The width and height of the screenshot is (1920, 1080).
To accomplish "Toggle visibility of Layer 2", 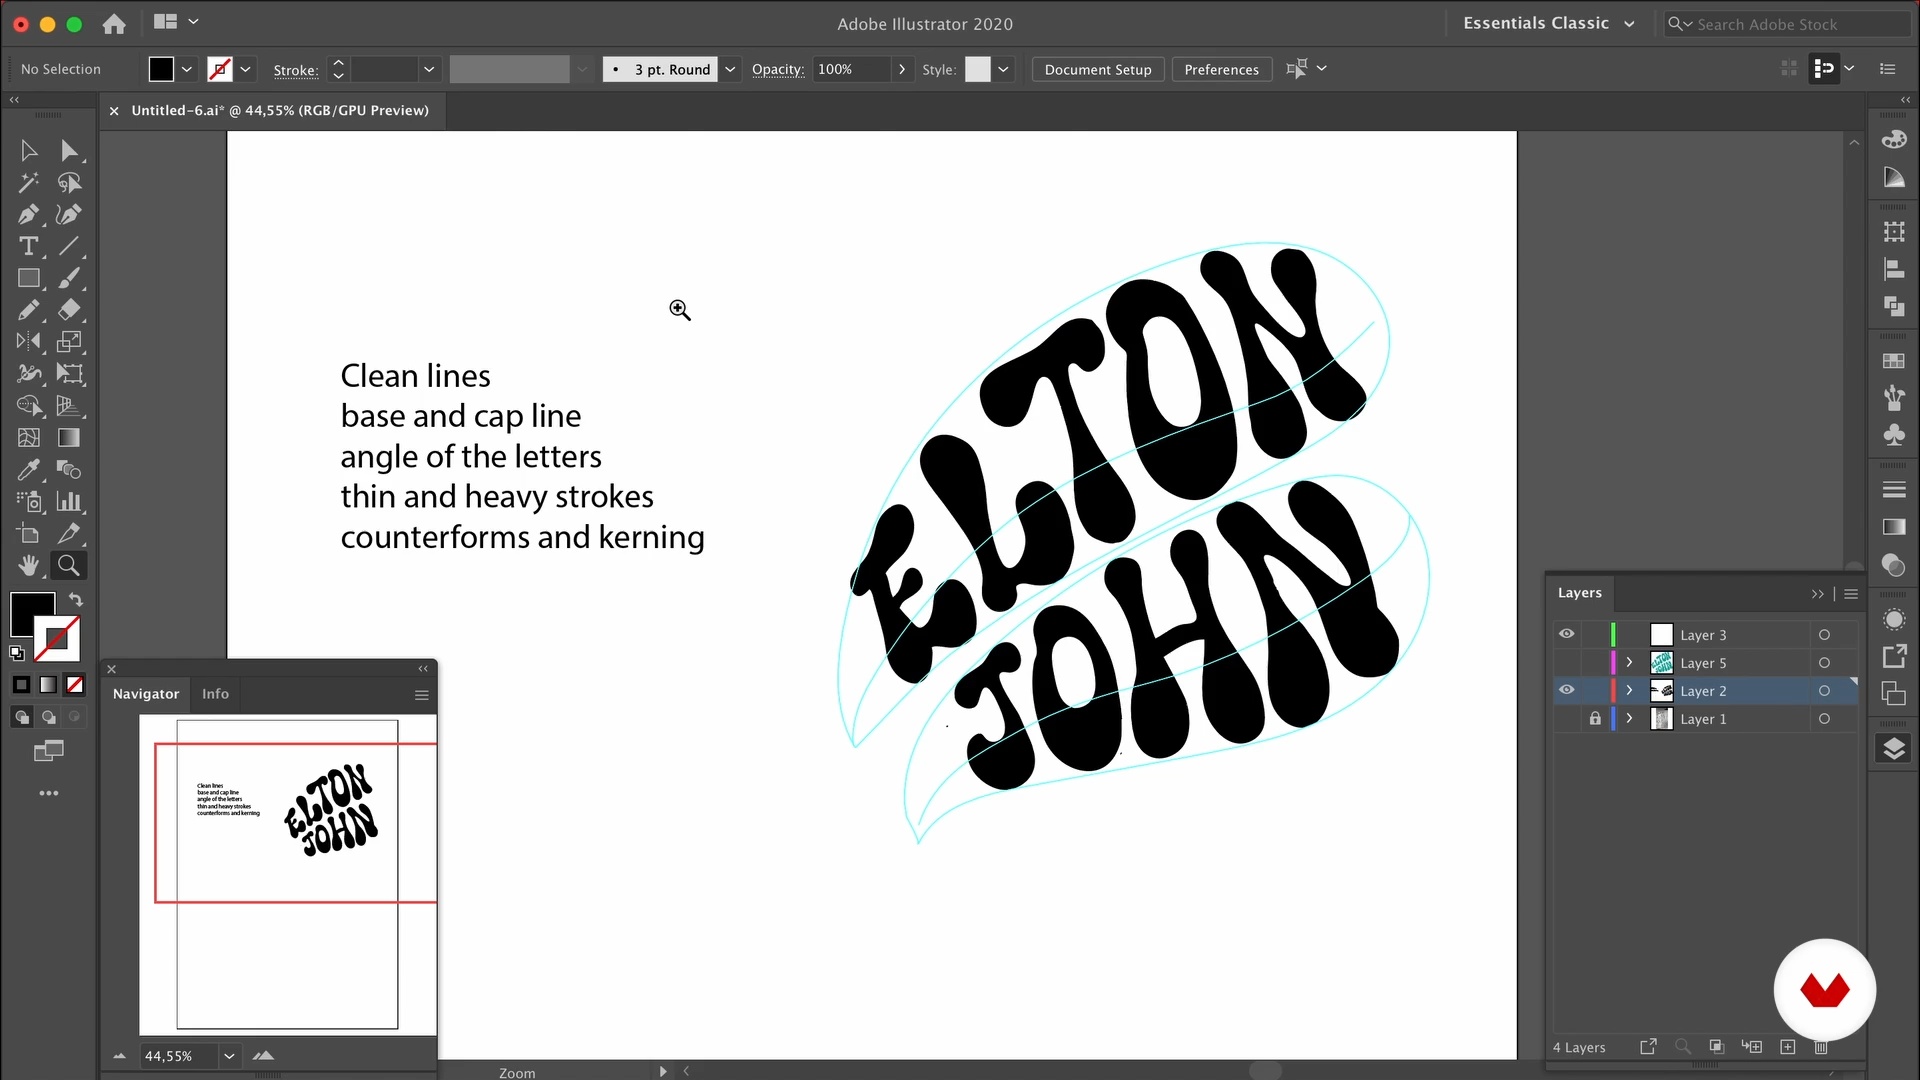I will pyautogui.click(x=1566, y=690).
